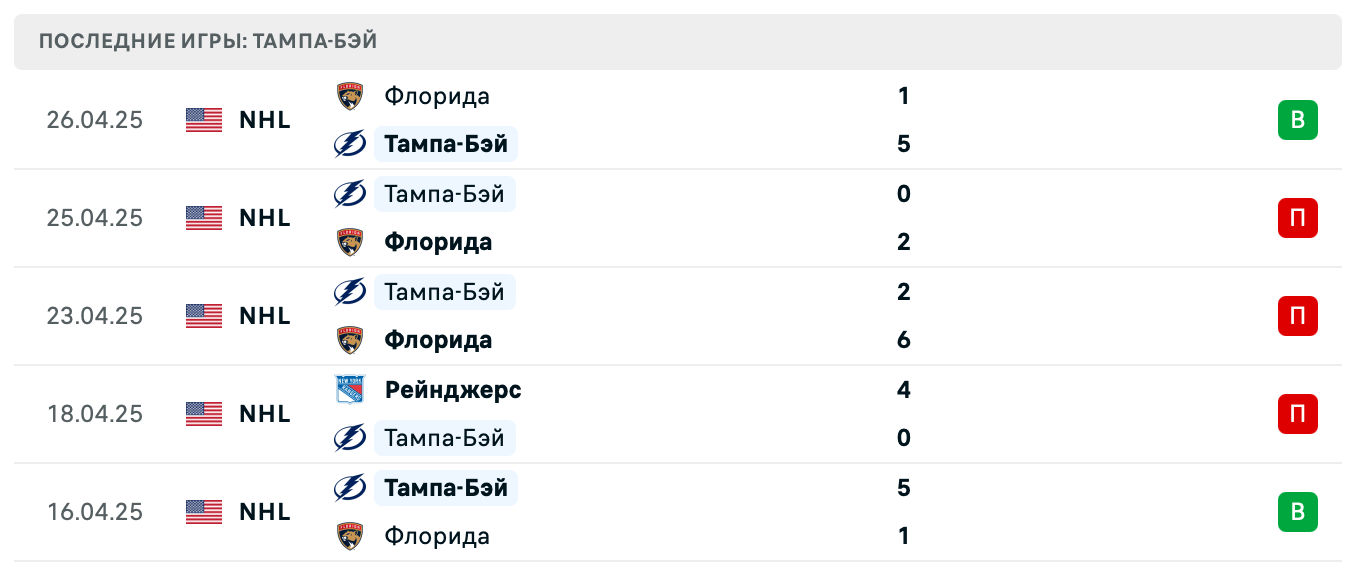
Task: Open the Флорида team page from the 23.04.25 row
Action: 438,340
